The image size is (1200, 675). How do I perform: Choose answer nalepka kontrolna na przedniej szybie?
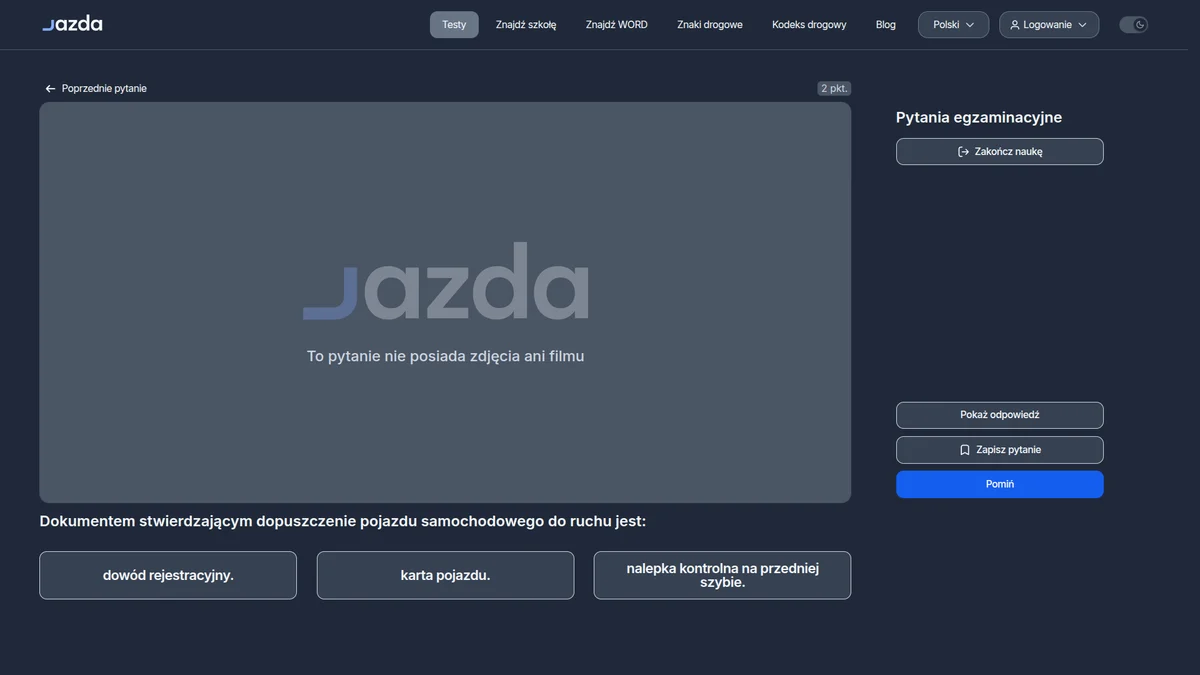point(722,576)
